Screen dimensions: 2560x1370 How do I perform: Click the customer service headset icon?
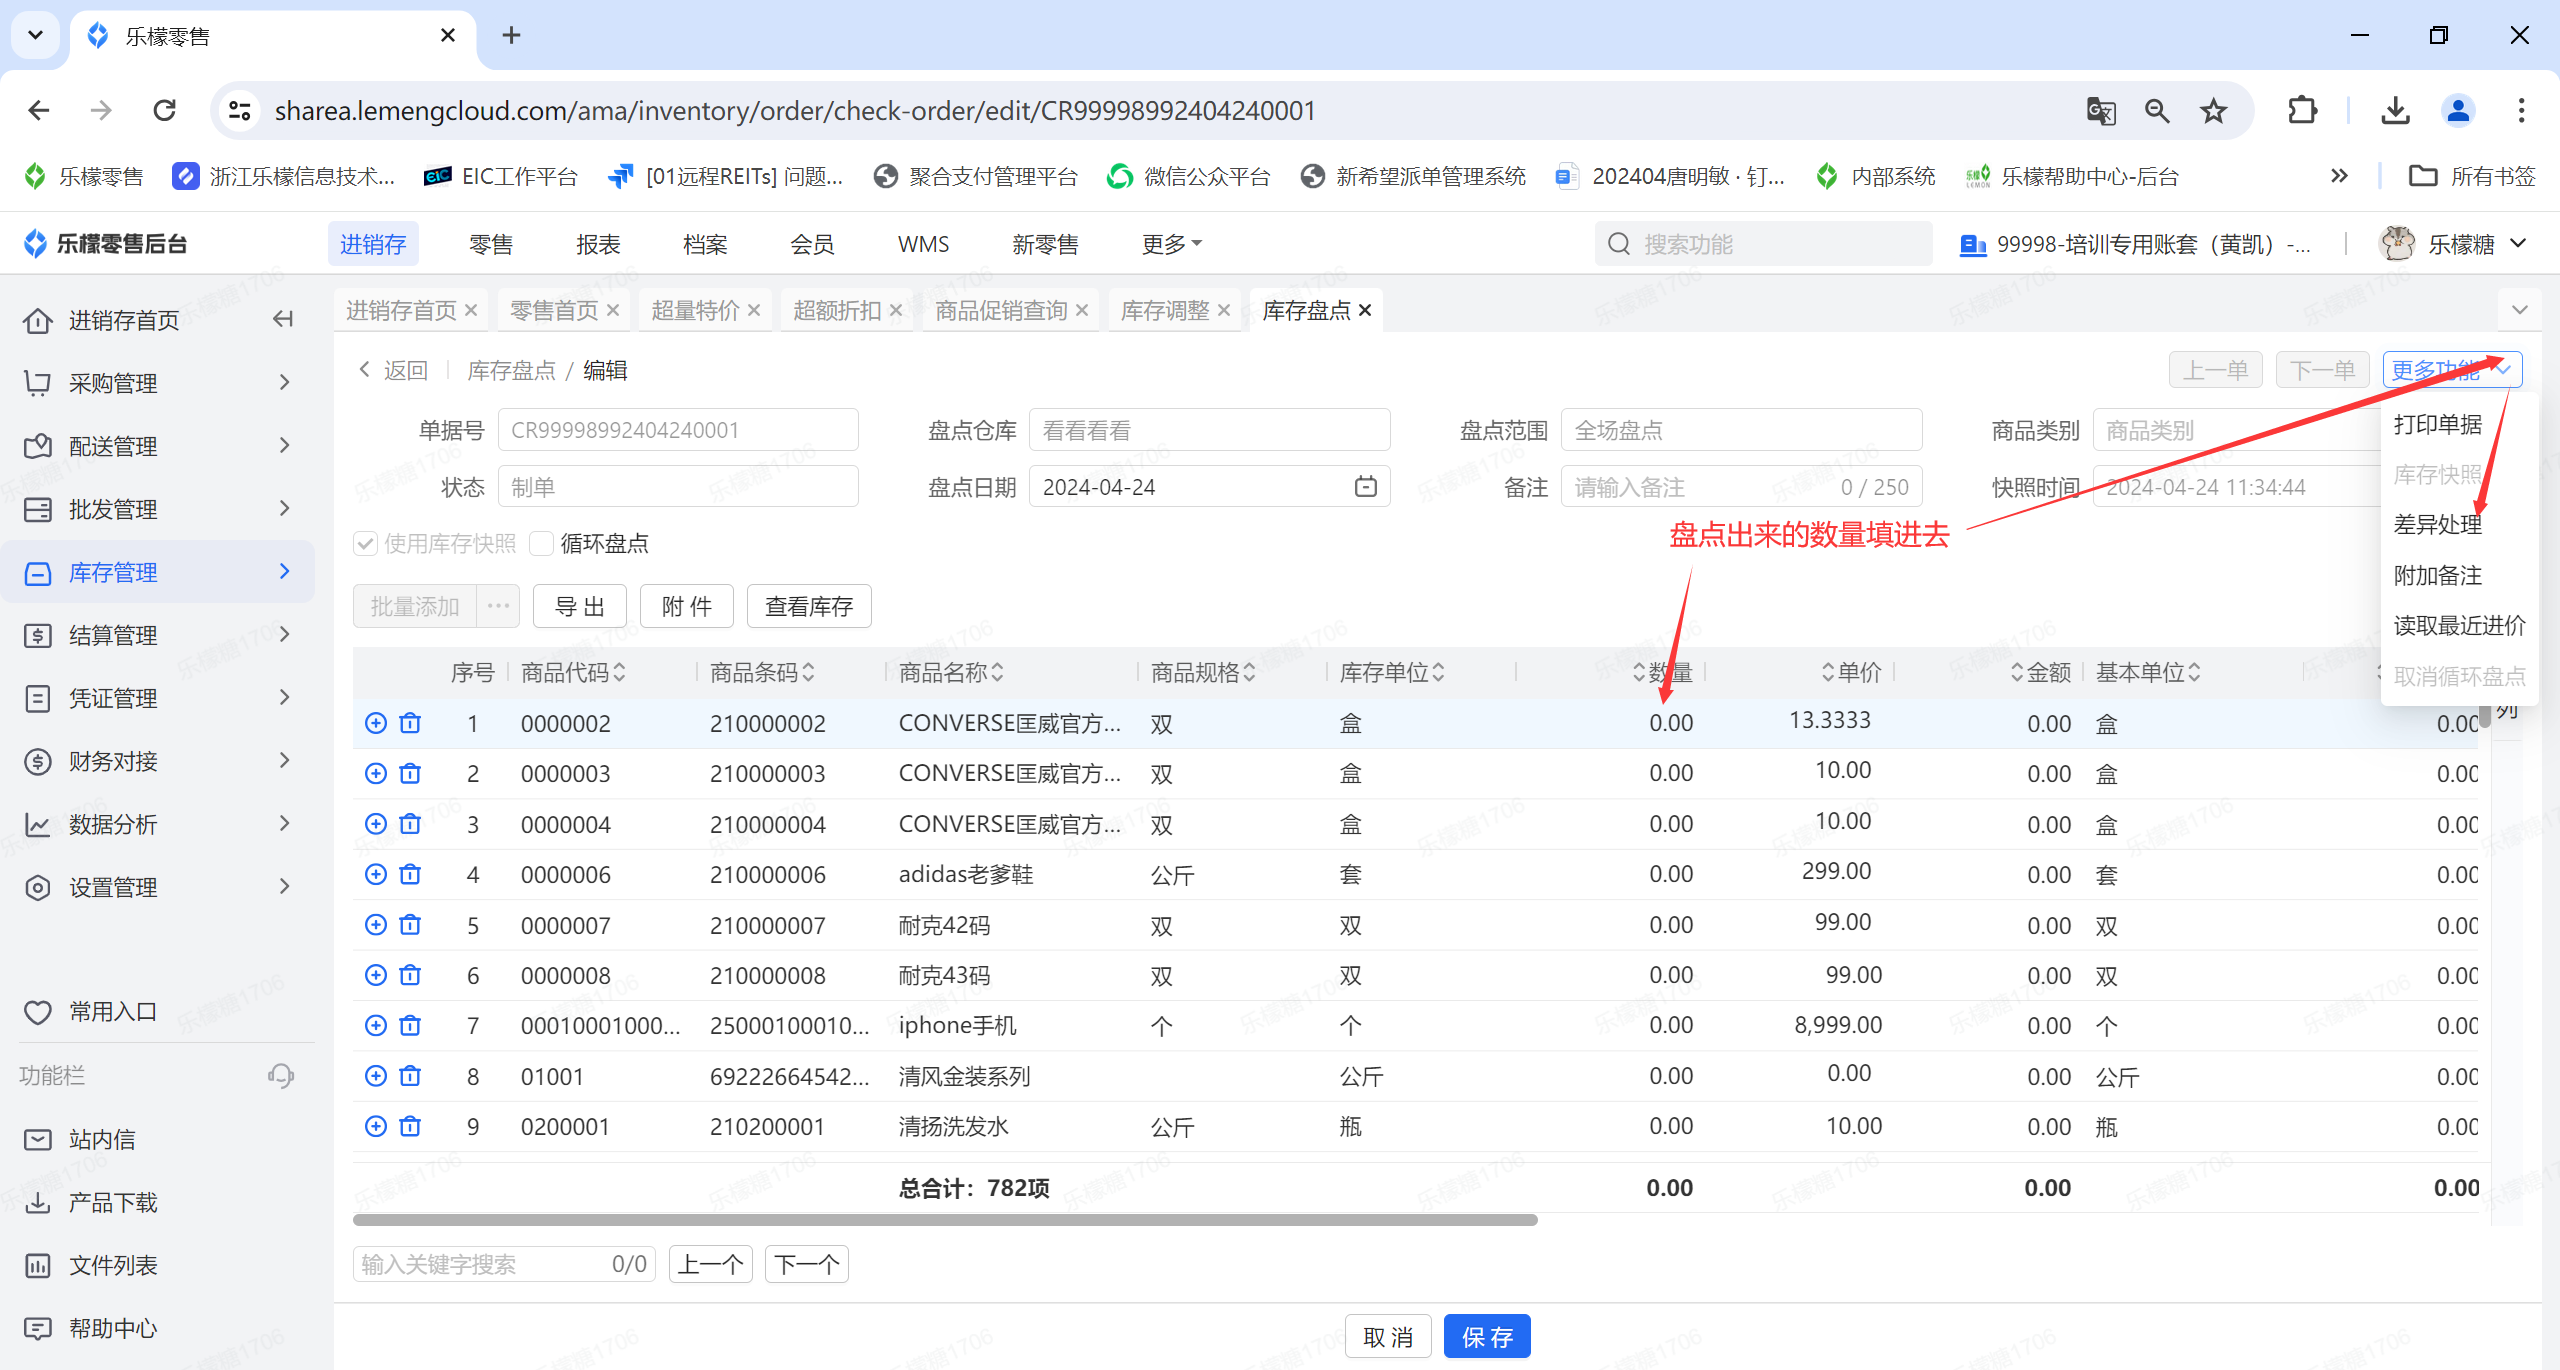point(281,1075)
